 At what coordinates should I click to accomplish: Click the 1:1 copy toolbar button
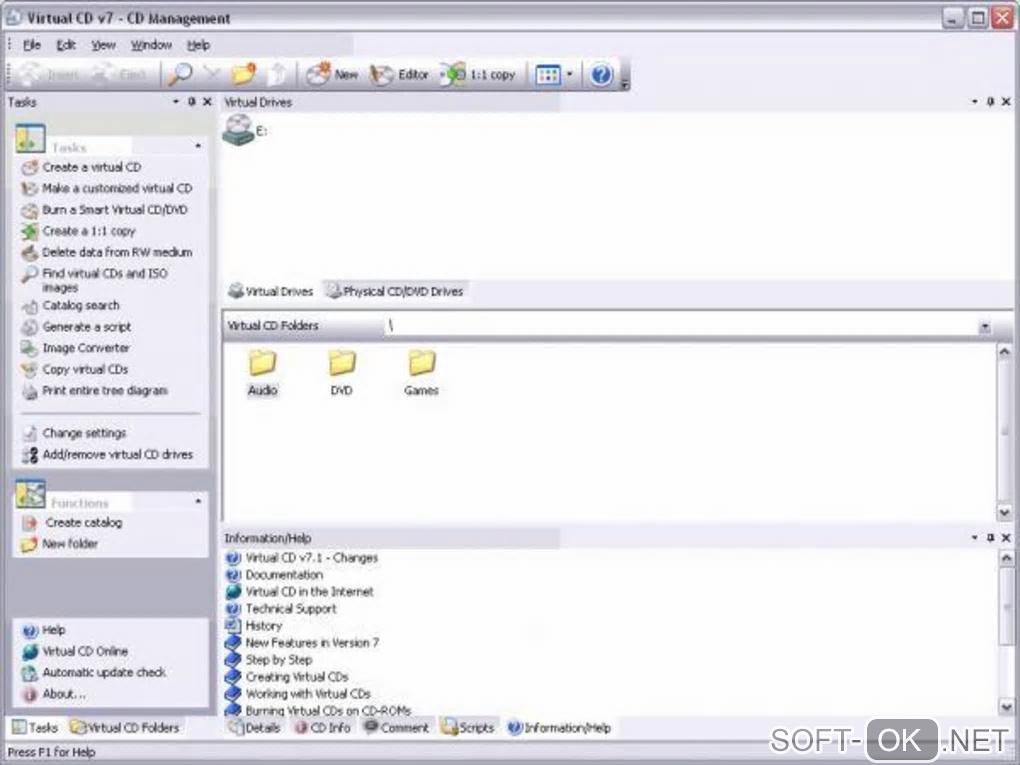479,75
